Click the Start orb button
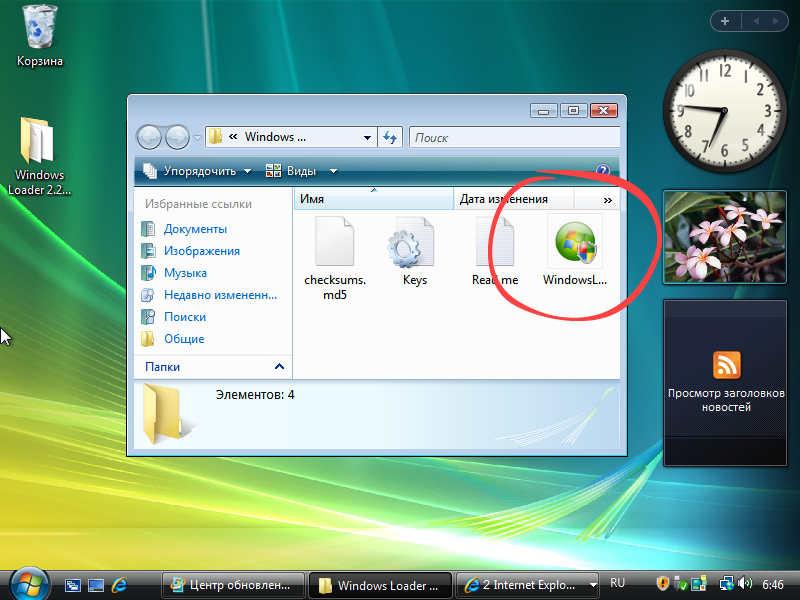800x600 pixels. (x=30, y=585)
